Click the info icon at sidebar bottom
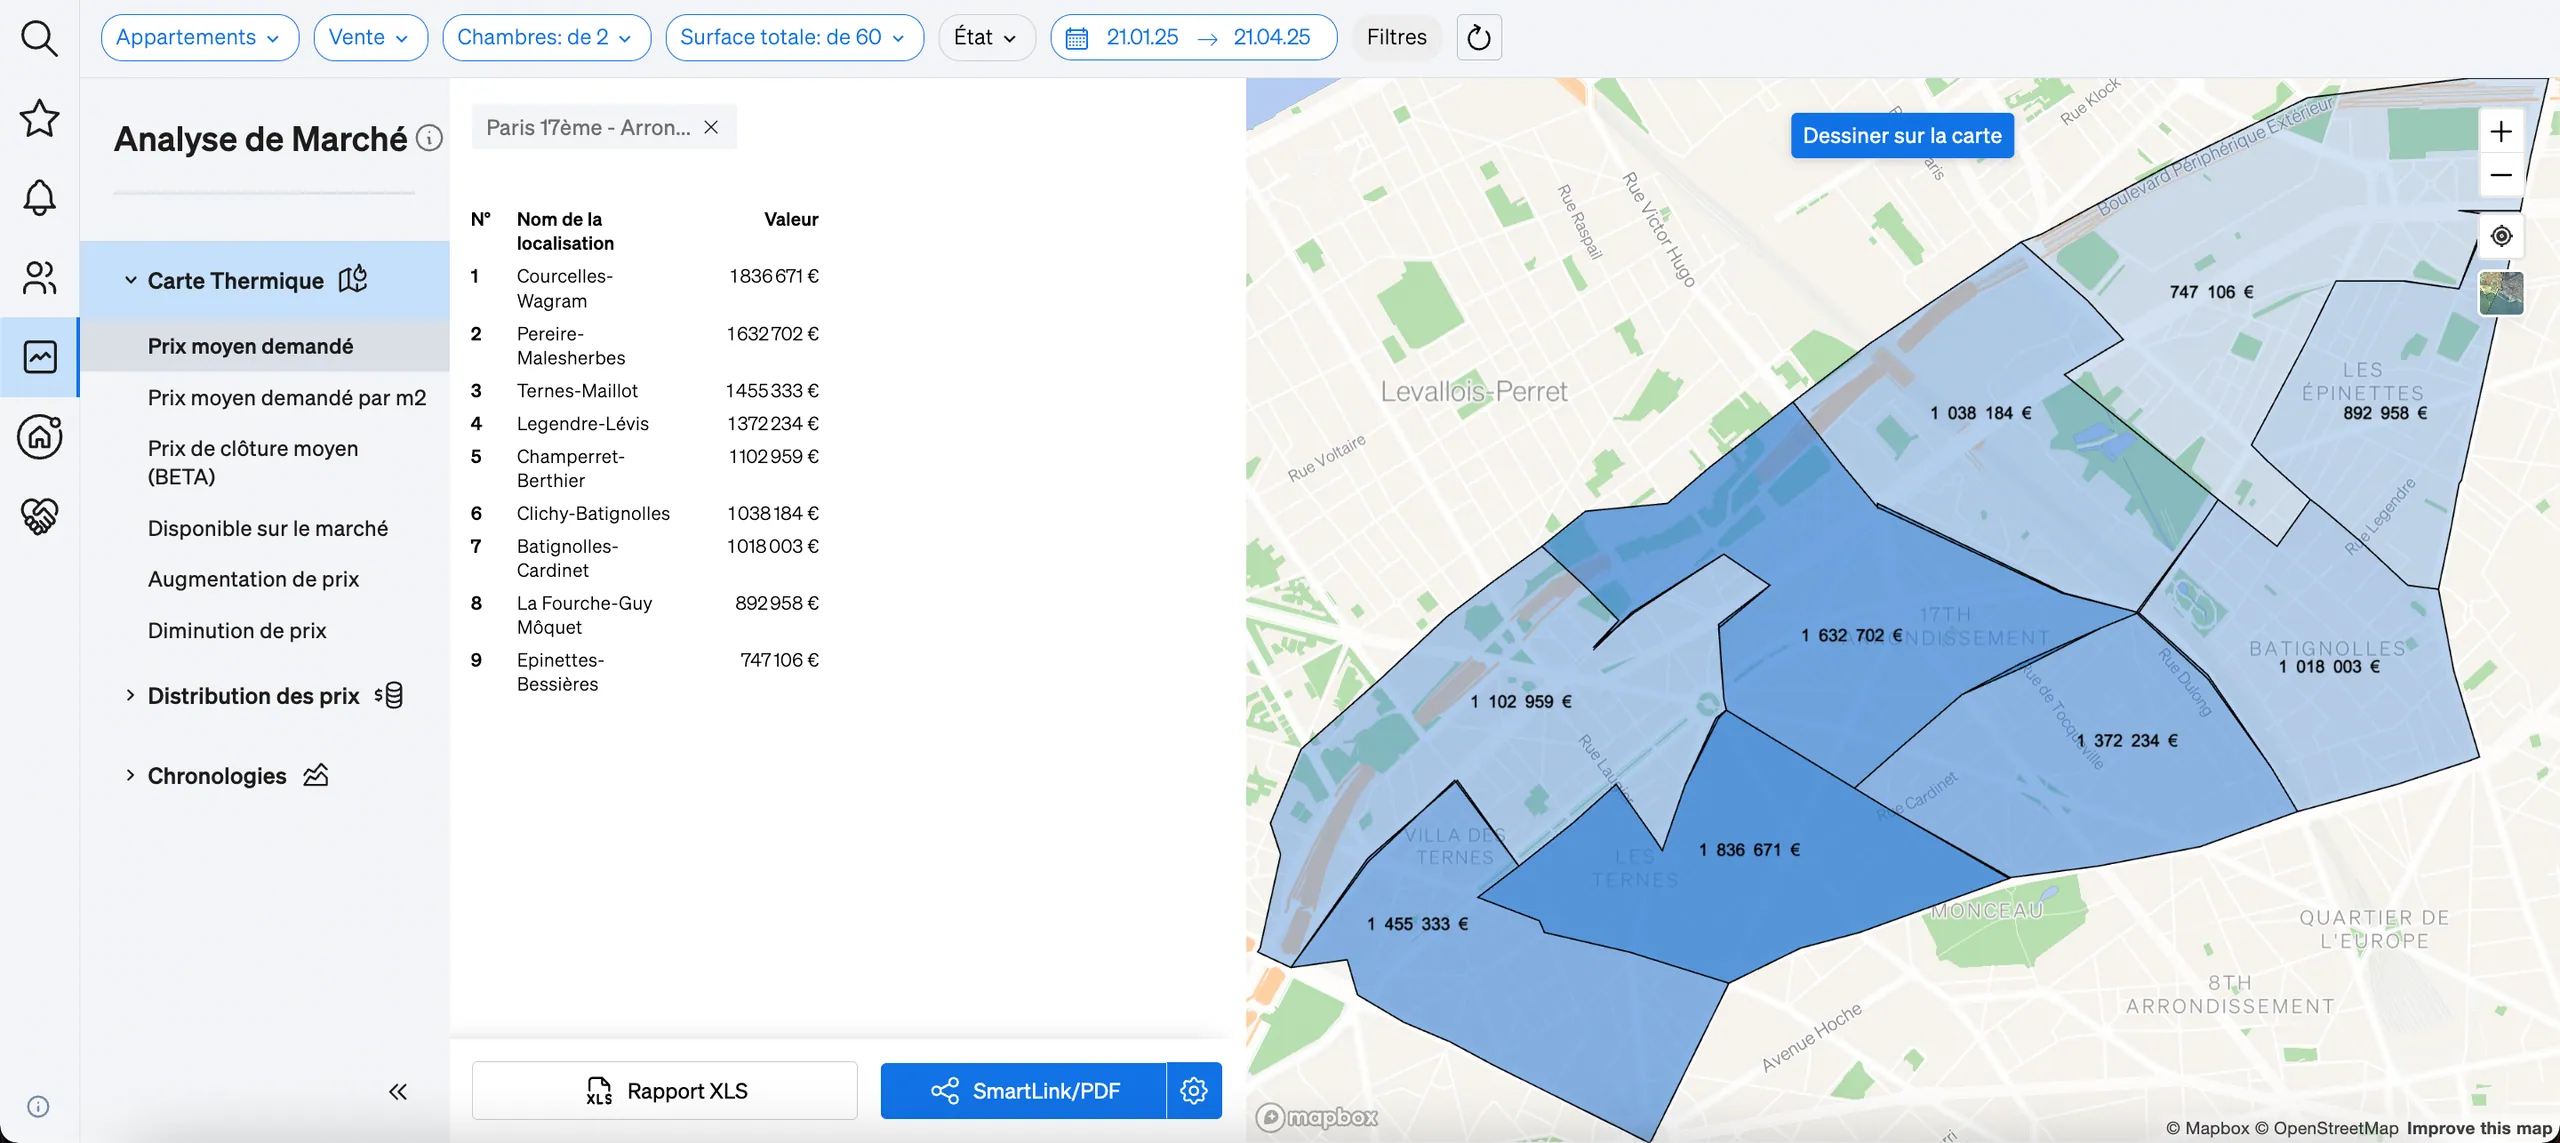The width and height of the screenshot is (2560, 1143). click(38, 1106)
